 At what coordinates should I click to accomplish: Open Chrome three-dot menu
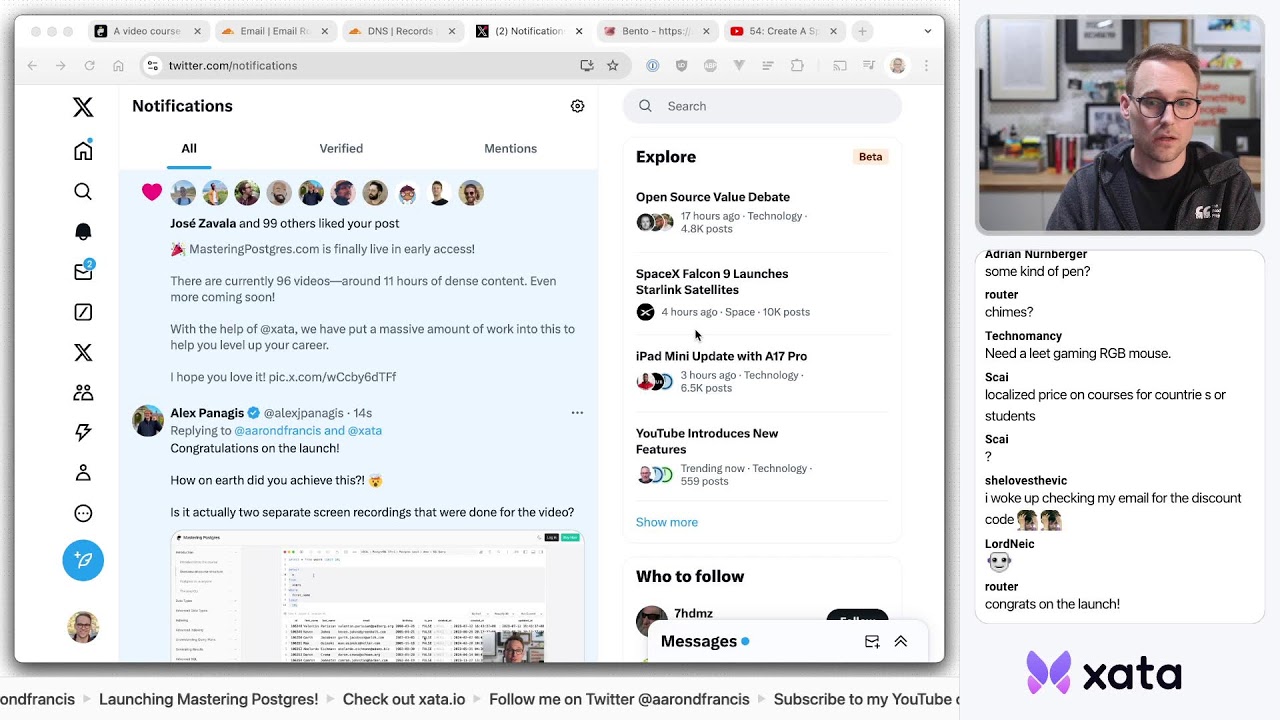(926, 65)
